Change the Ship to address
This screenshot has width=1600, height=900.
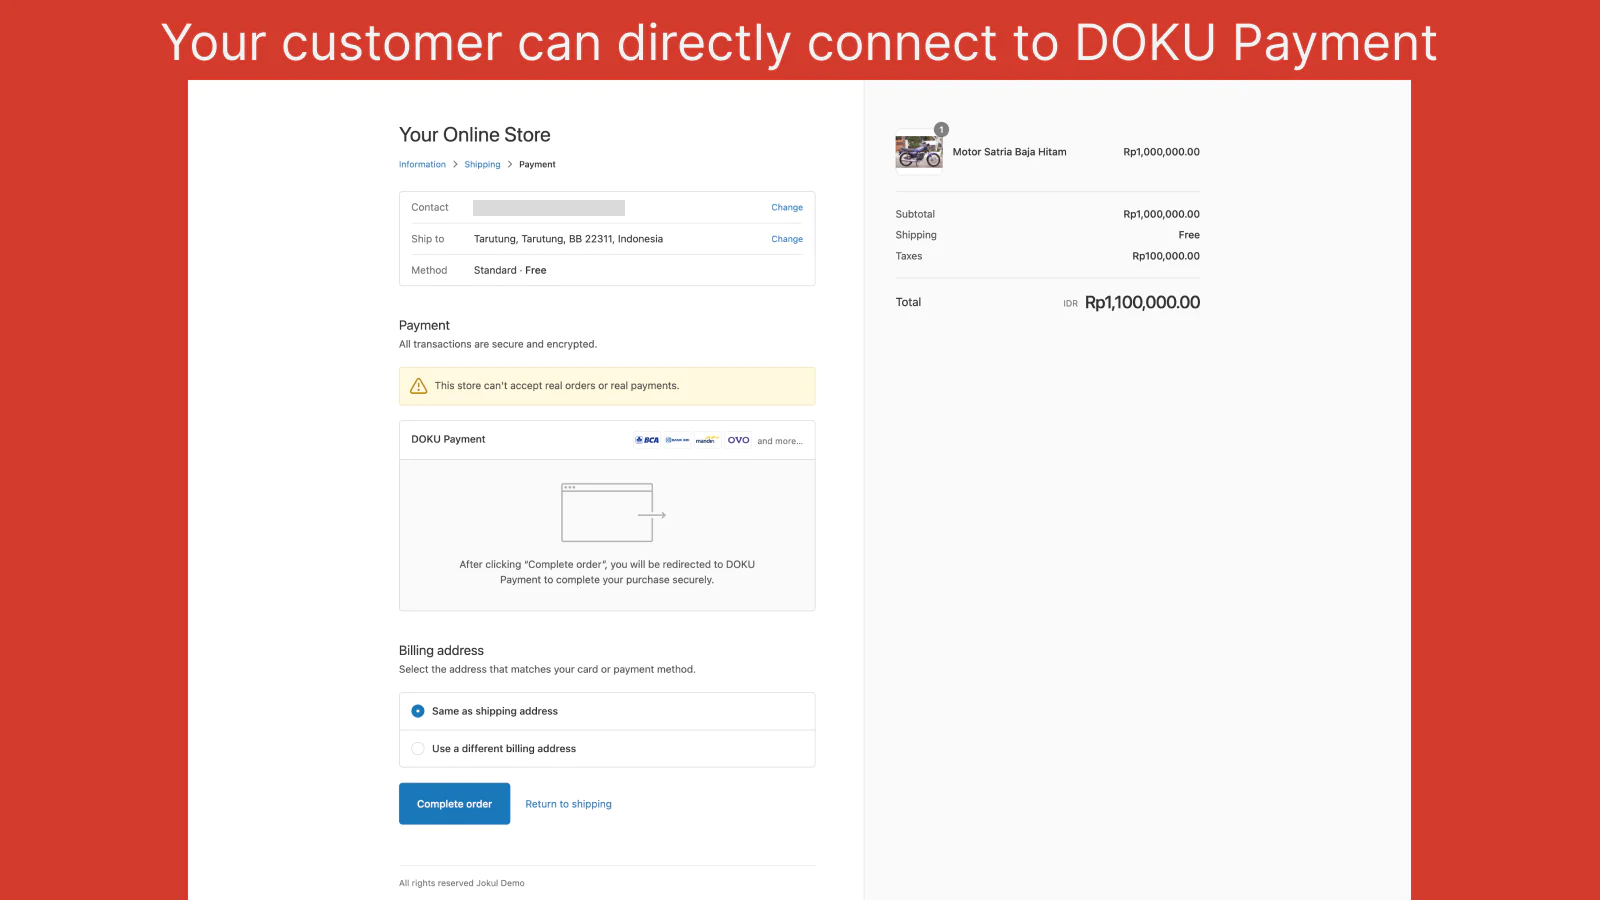[x=787, y=240]
